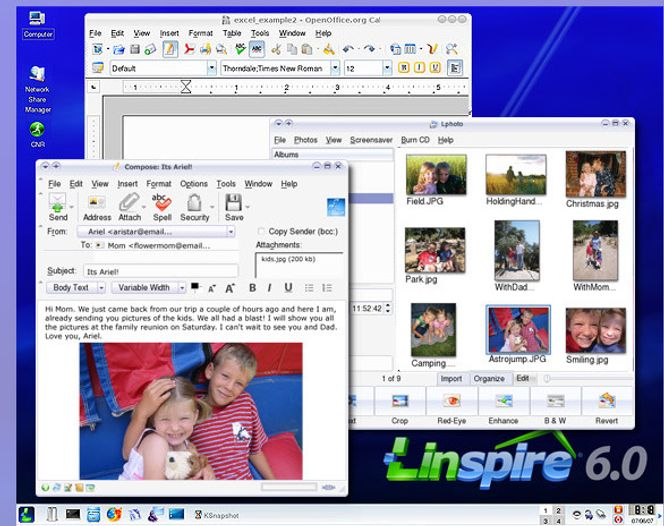Open the terminal icon in taskbar
The width and height of the screenshot is (664, 526).
click(x=73, y=514)
